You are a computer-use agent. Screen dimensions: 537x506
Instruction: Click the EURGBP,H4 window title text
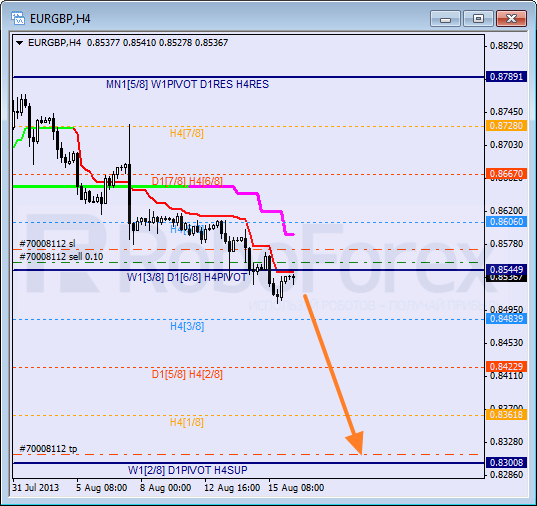point(60,18)
